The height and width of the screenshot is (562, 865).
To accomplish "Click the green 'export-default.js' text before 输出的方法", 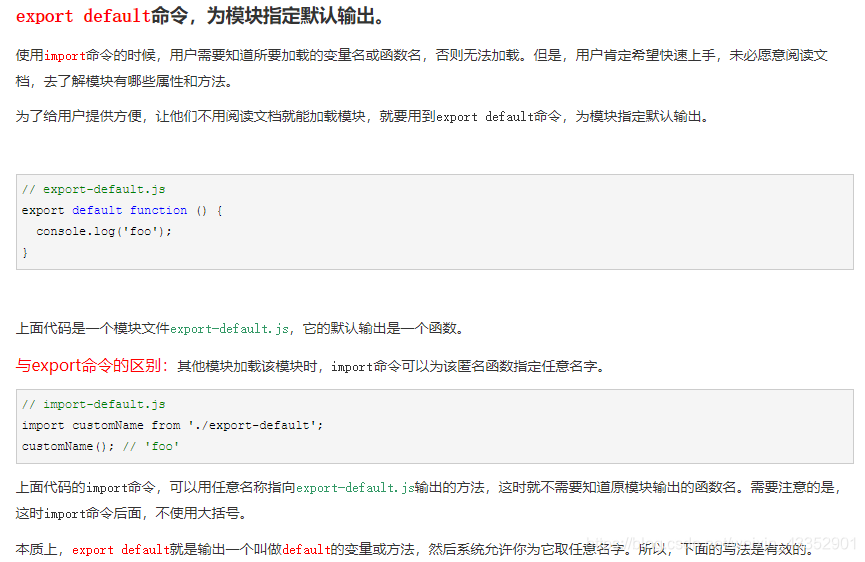I will tap(355, 488).
